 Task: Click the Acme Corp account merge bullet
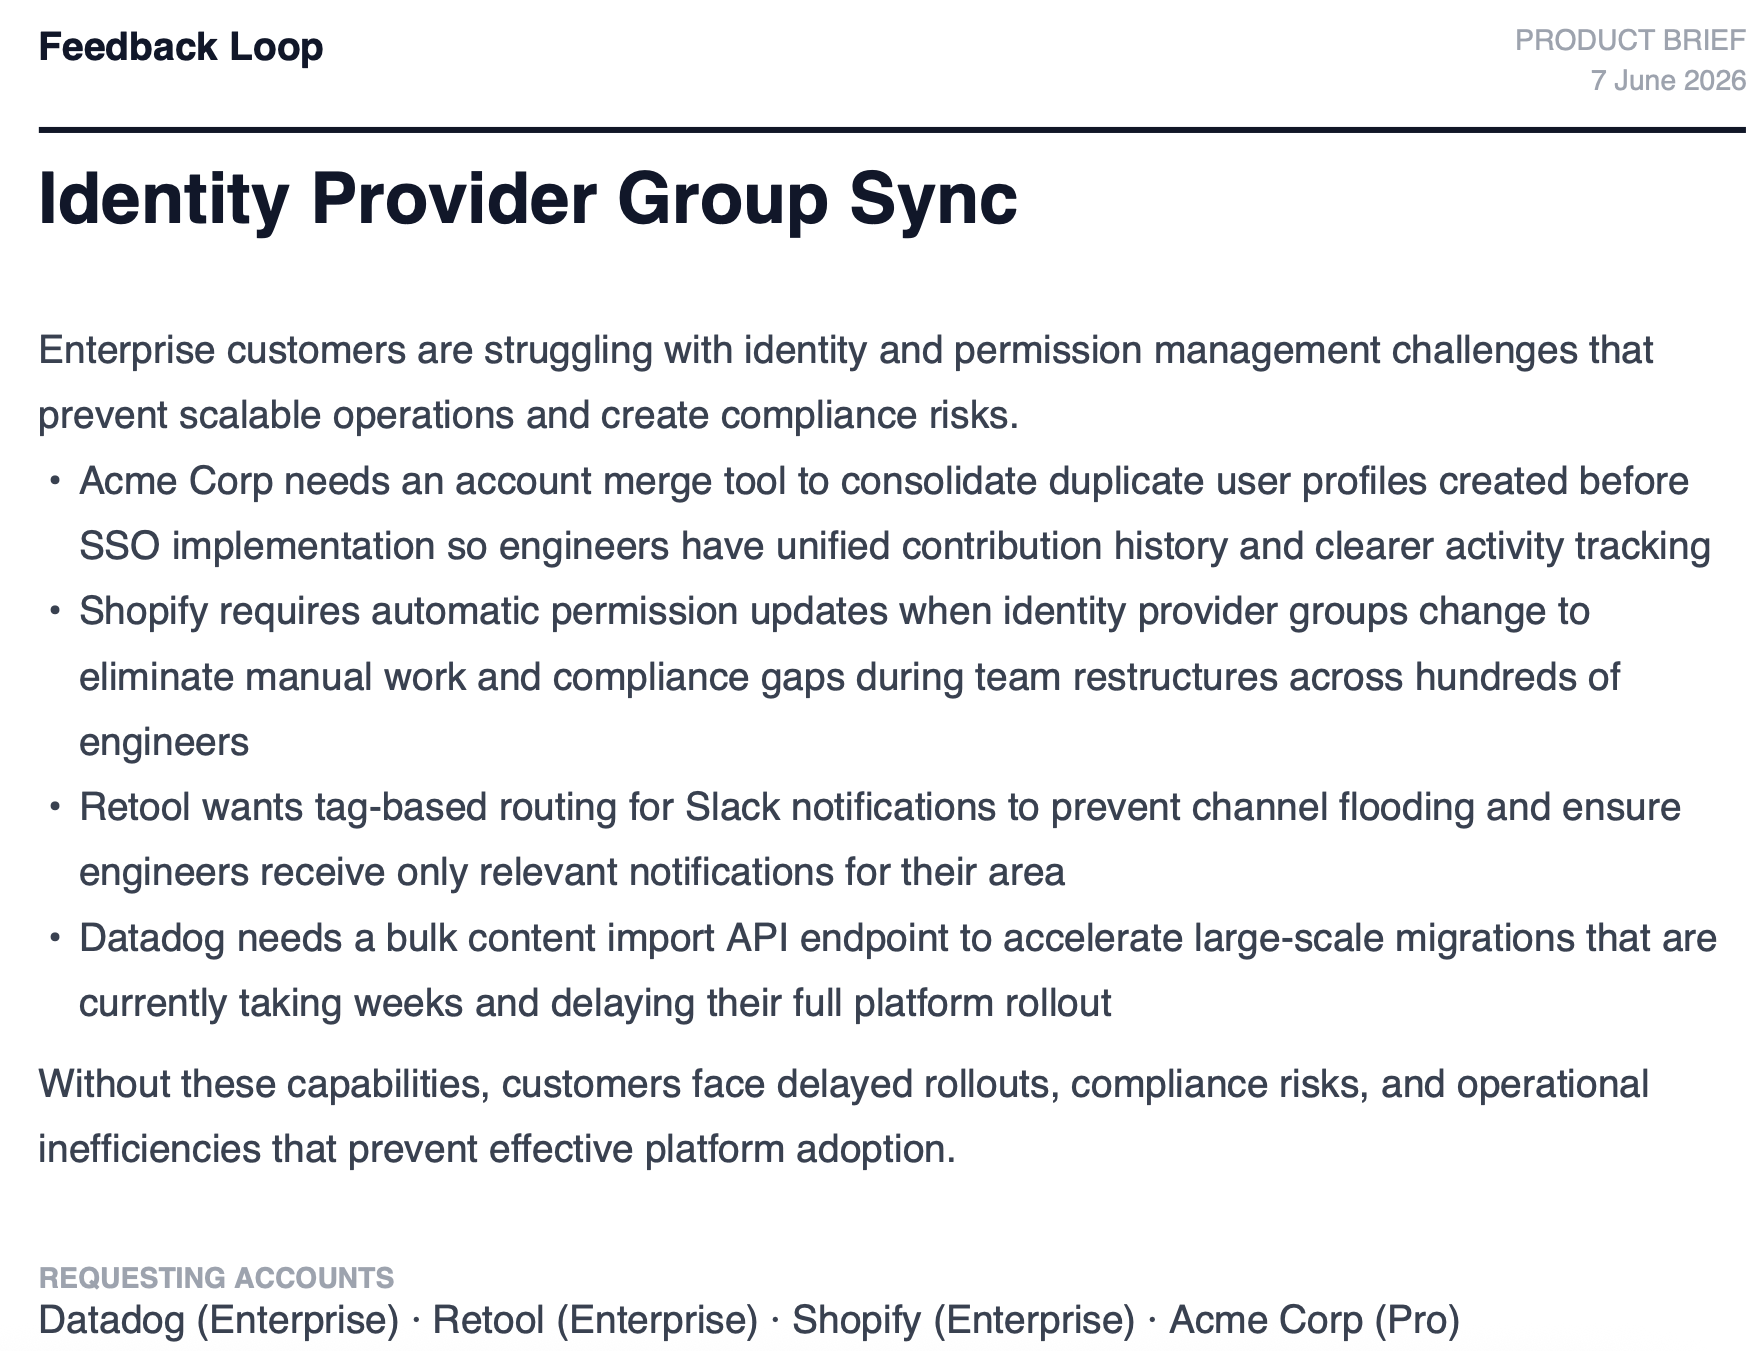tap(895, 514)
